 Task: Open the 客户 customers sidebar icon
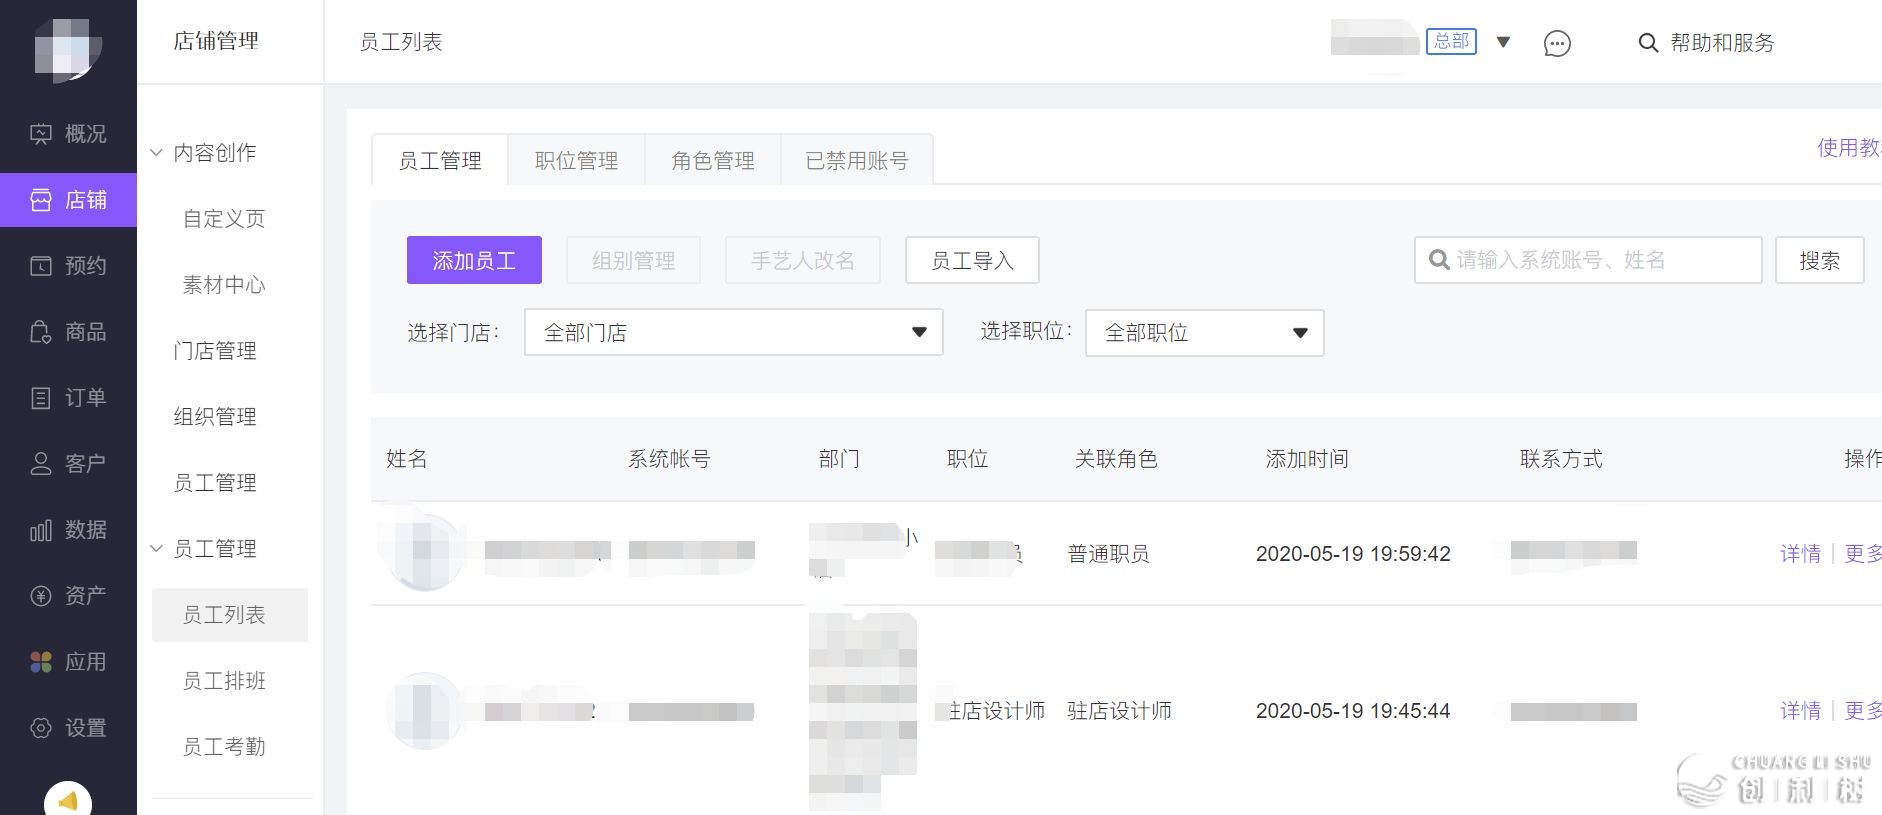(41, 464)
